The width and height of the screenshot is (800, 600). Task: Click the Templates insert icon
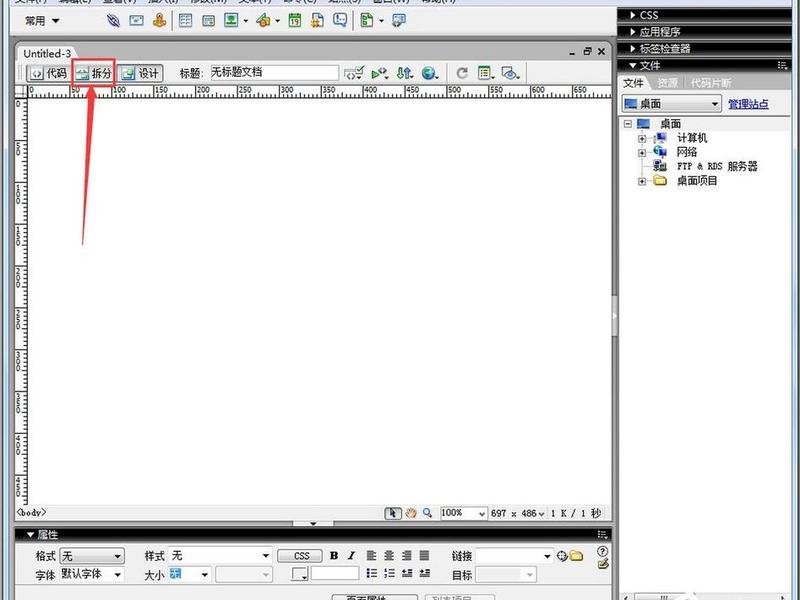366,20
